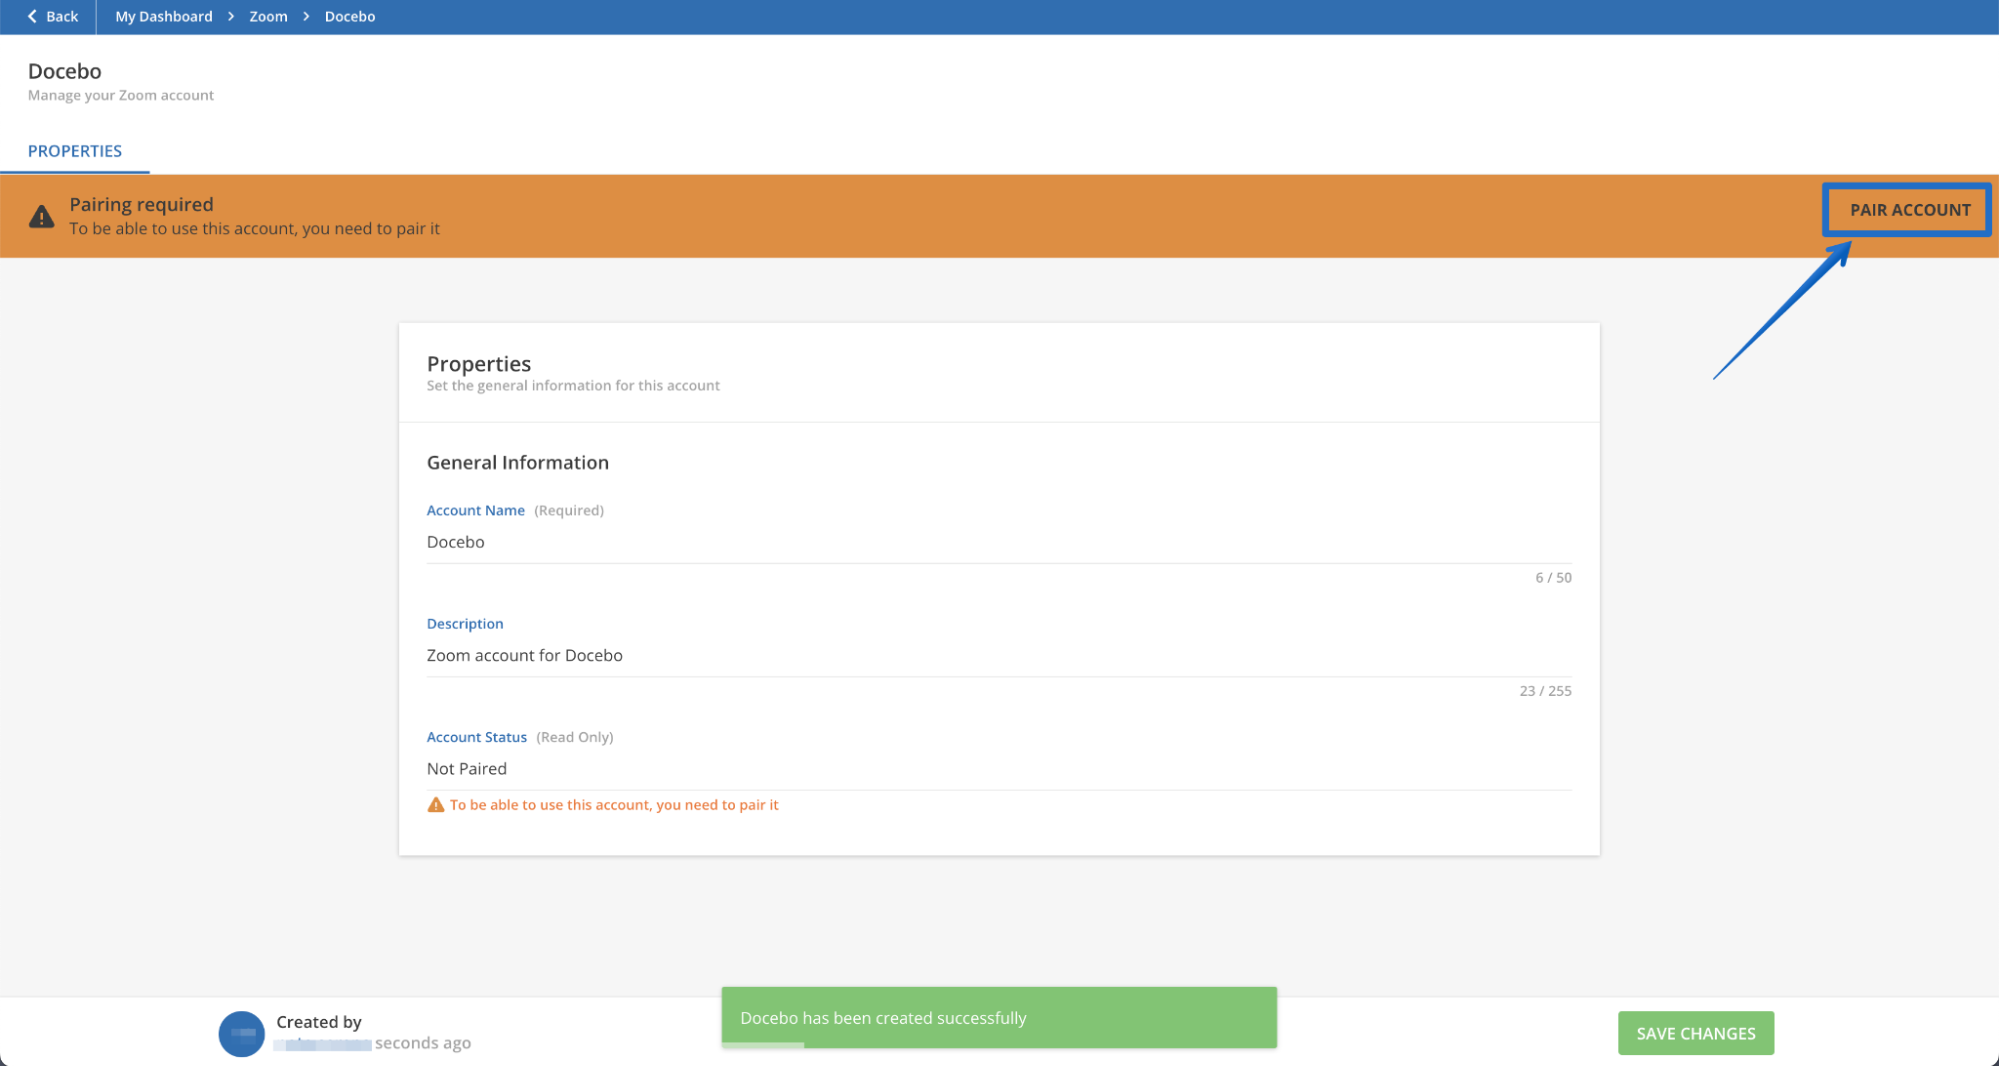Click the SAVE CHANGES button
Viewport: 1999px width, 1066px height.
1696,1033
